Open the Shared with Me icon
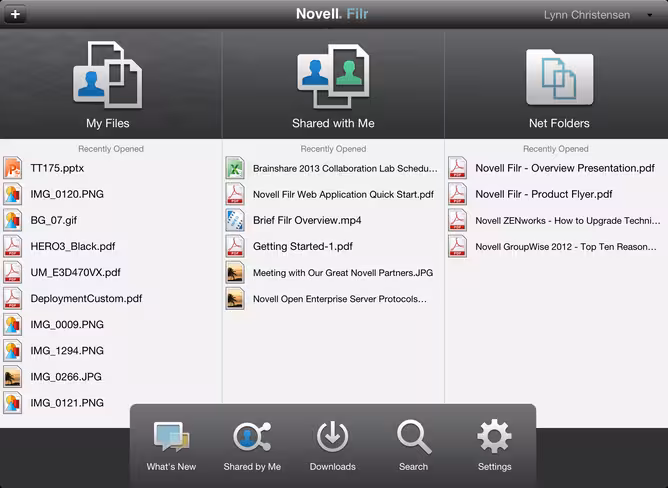The width and height of the screenshot is (668, 488). pos(333,76)
